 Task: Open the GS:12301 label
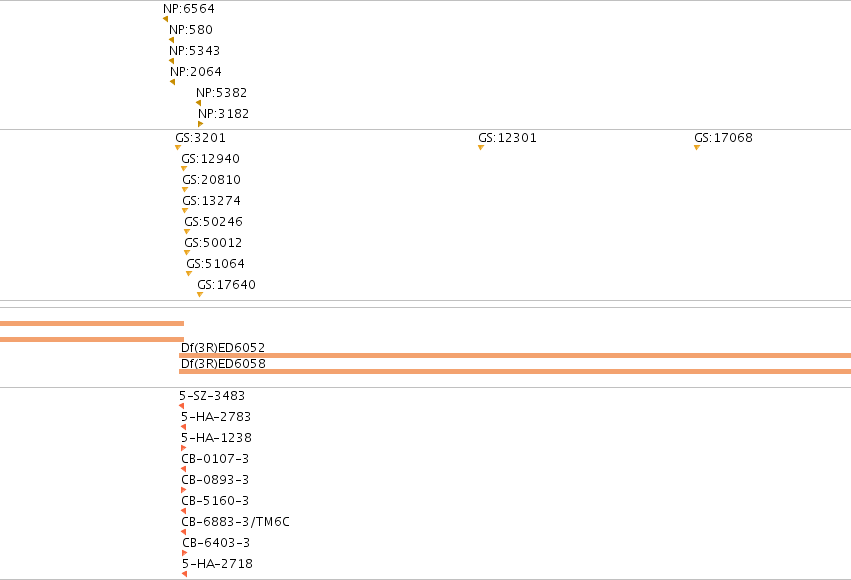pos(507,138)
